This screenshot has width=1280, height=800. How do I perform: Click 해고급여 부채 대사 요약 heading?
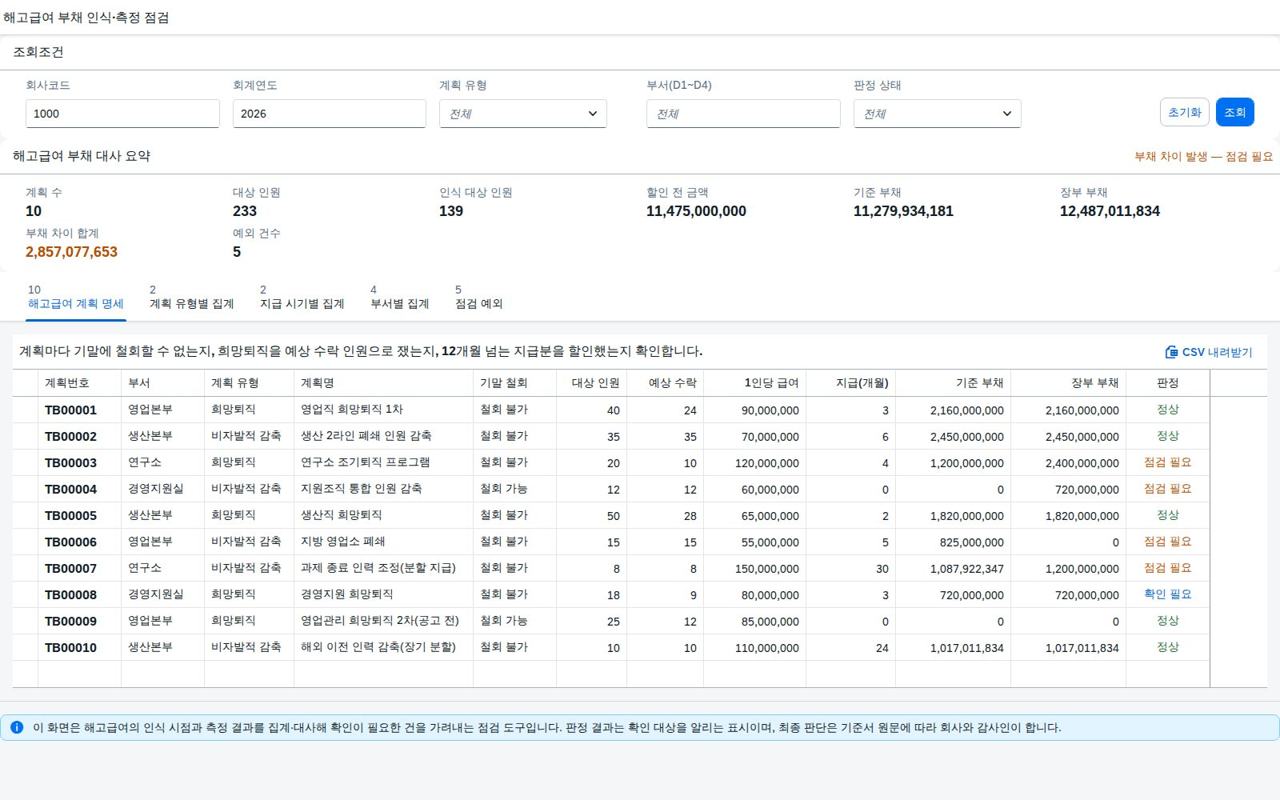click(x=82, y=156)
